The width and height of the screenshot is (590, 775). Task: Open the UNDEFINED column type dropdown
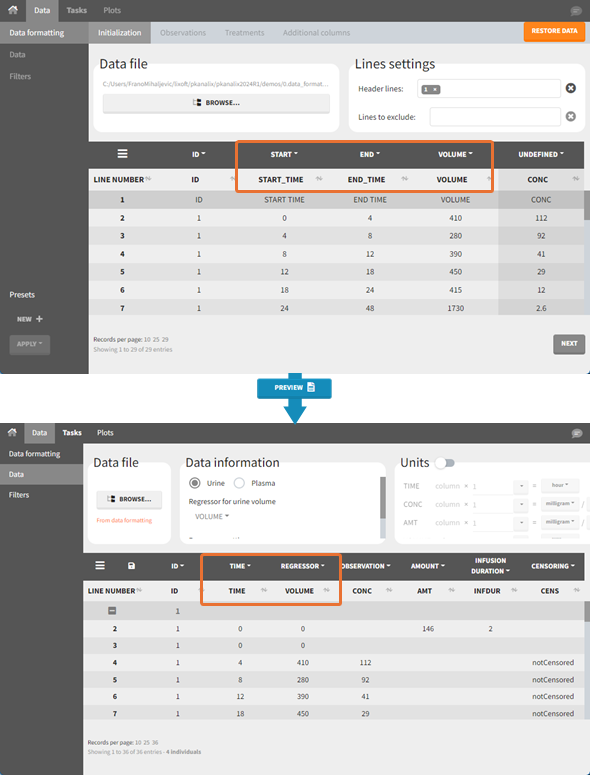coord(541,154)
